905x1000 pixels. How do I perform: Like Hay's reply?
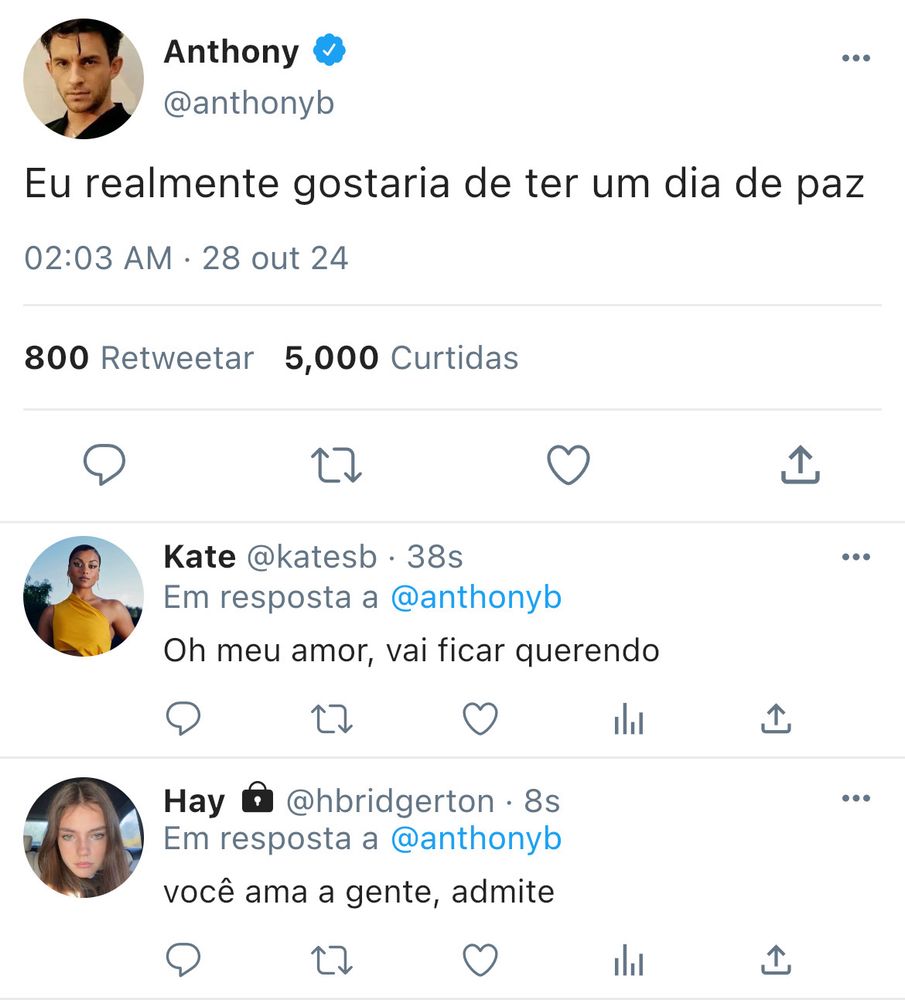point(480,960)
